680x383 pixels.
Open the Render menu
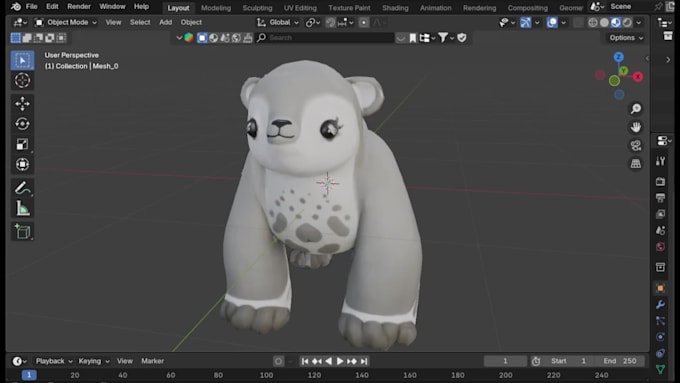click(79, 7)
